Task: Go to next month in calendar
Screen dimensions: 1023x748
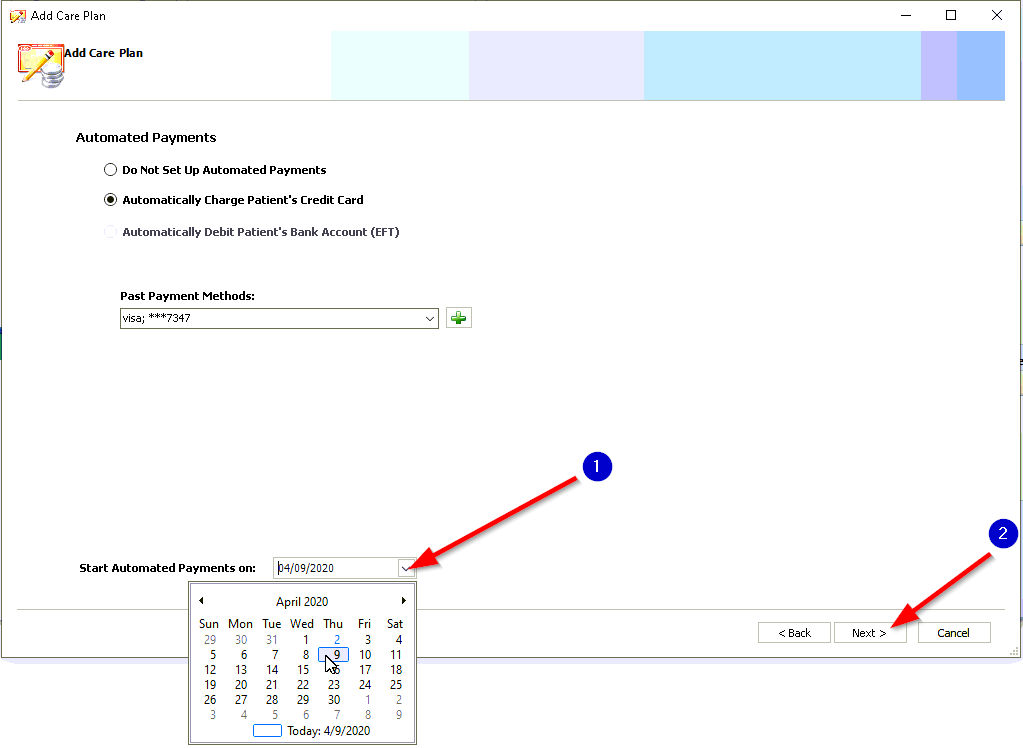Action: [404, 600]
